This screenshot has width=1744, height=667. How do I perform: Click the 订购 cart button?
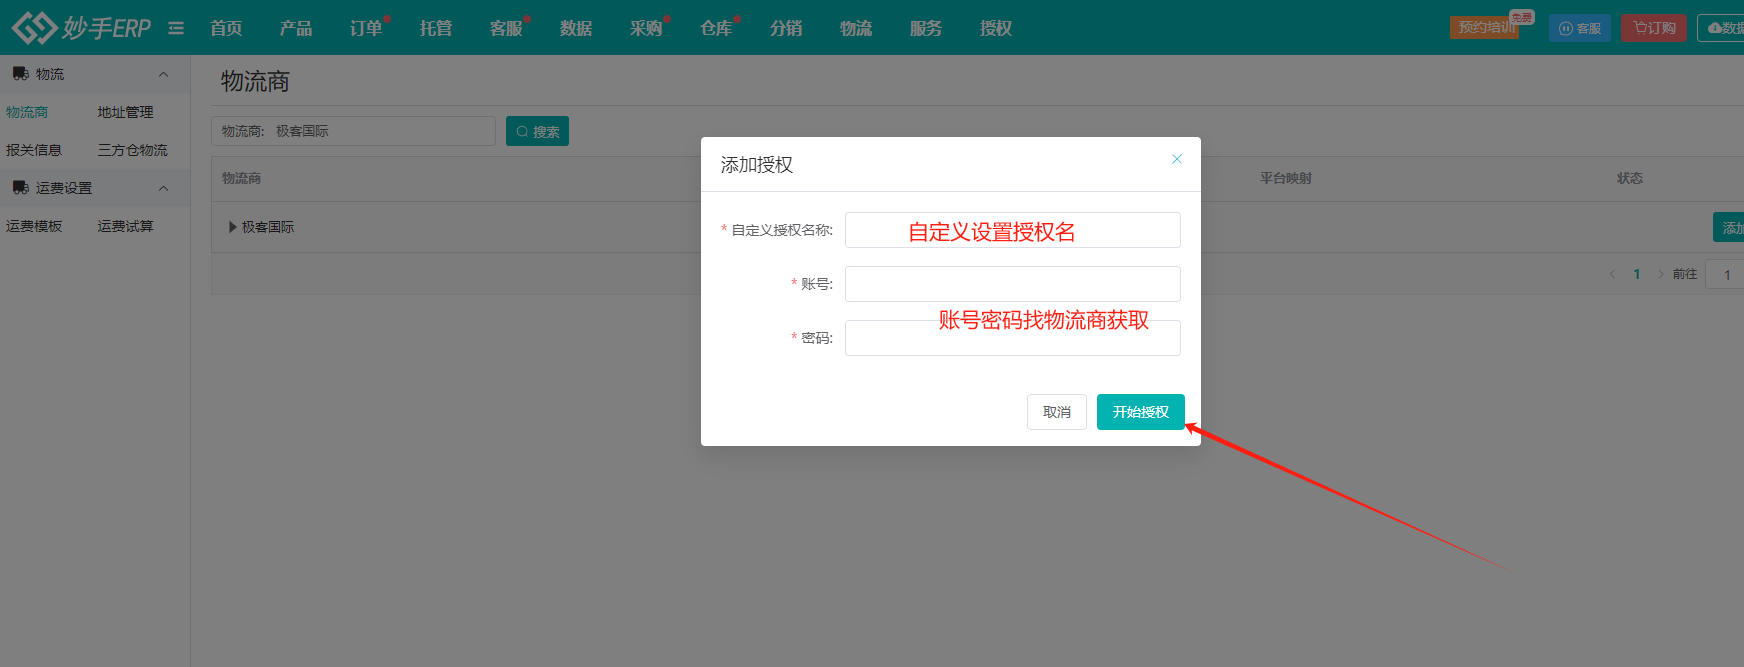coord(1654,28)
